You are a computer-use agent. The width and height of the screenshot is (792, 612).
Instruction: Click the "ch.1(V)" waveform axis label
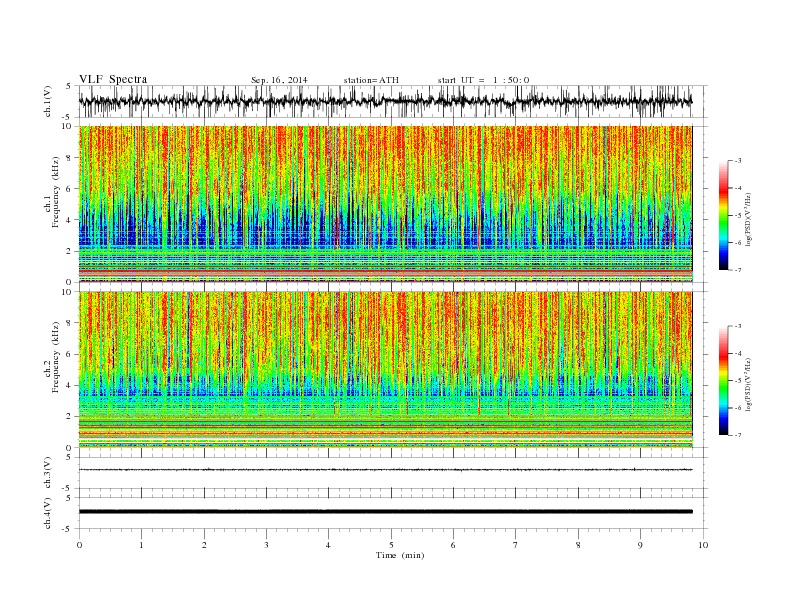(48, 101)
